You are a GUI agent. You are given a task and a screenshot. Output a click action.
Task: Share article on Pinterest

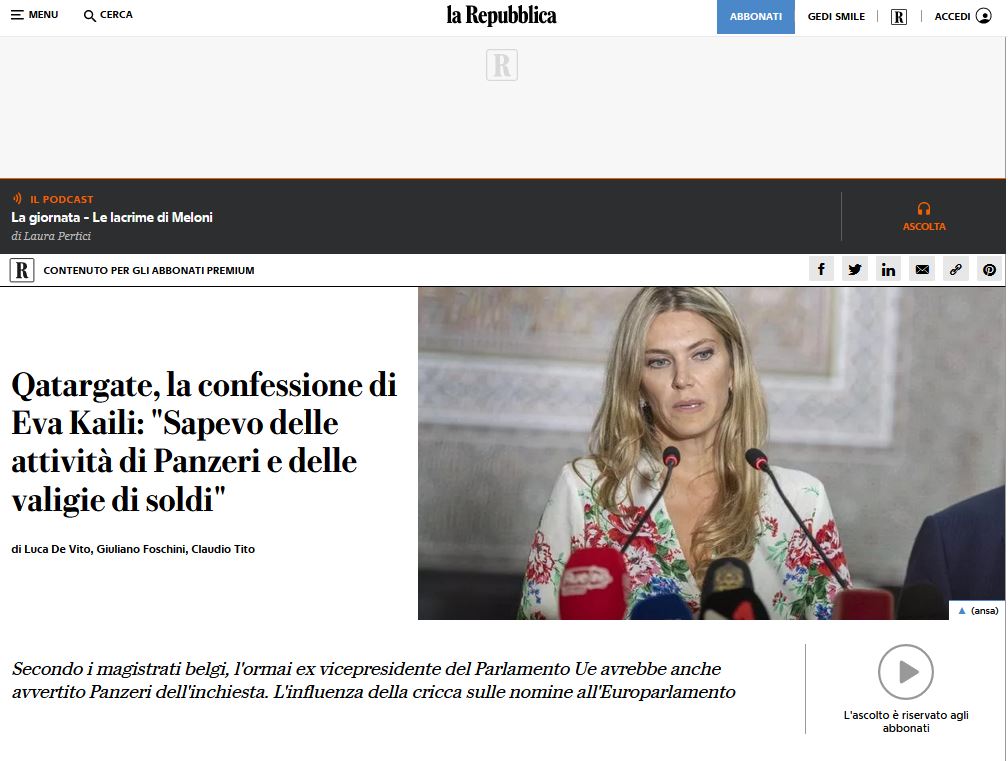point(989,269)
